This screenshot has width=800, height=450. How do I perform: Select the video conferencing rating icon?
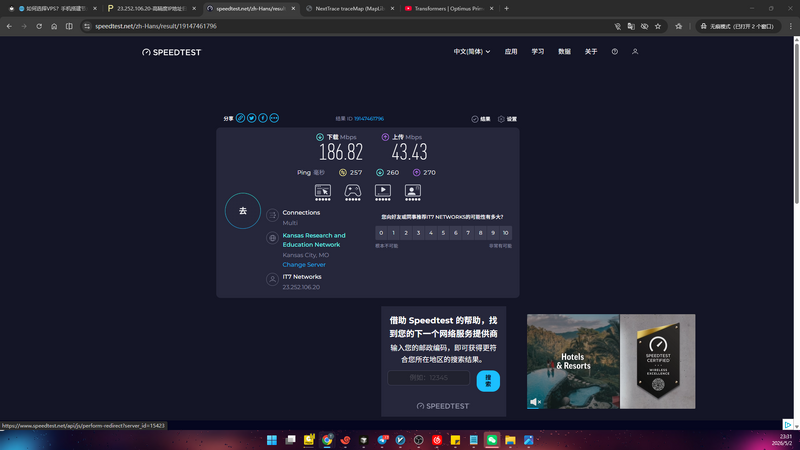[x=413, y=192]
